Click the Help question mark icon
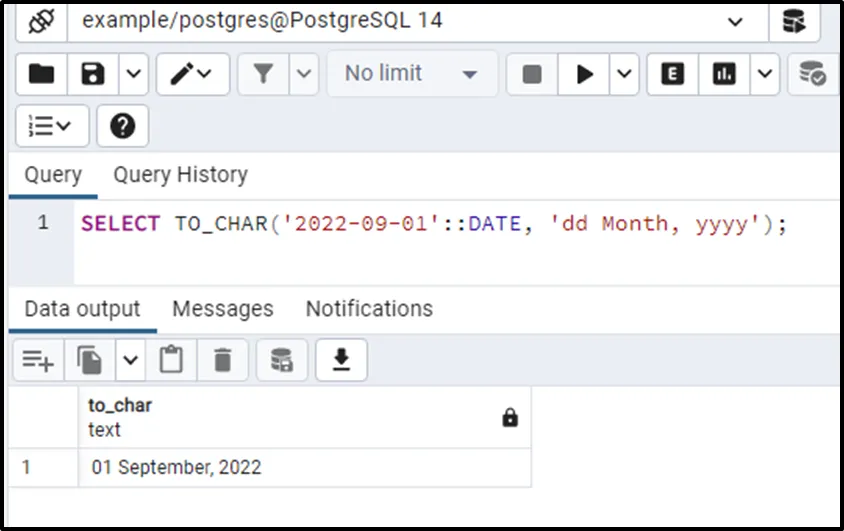Image resolution: width=844 pixels, height=531 pixels. pyautogui.click(x=122, y=126)
